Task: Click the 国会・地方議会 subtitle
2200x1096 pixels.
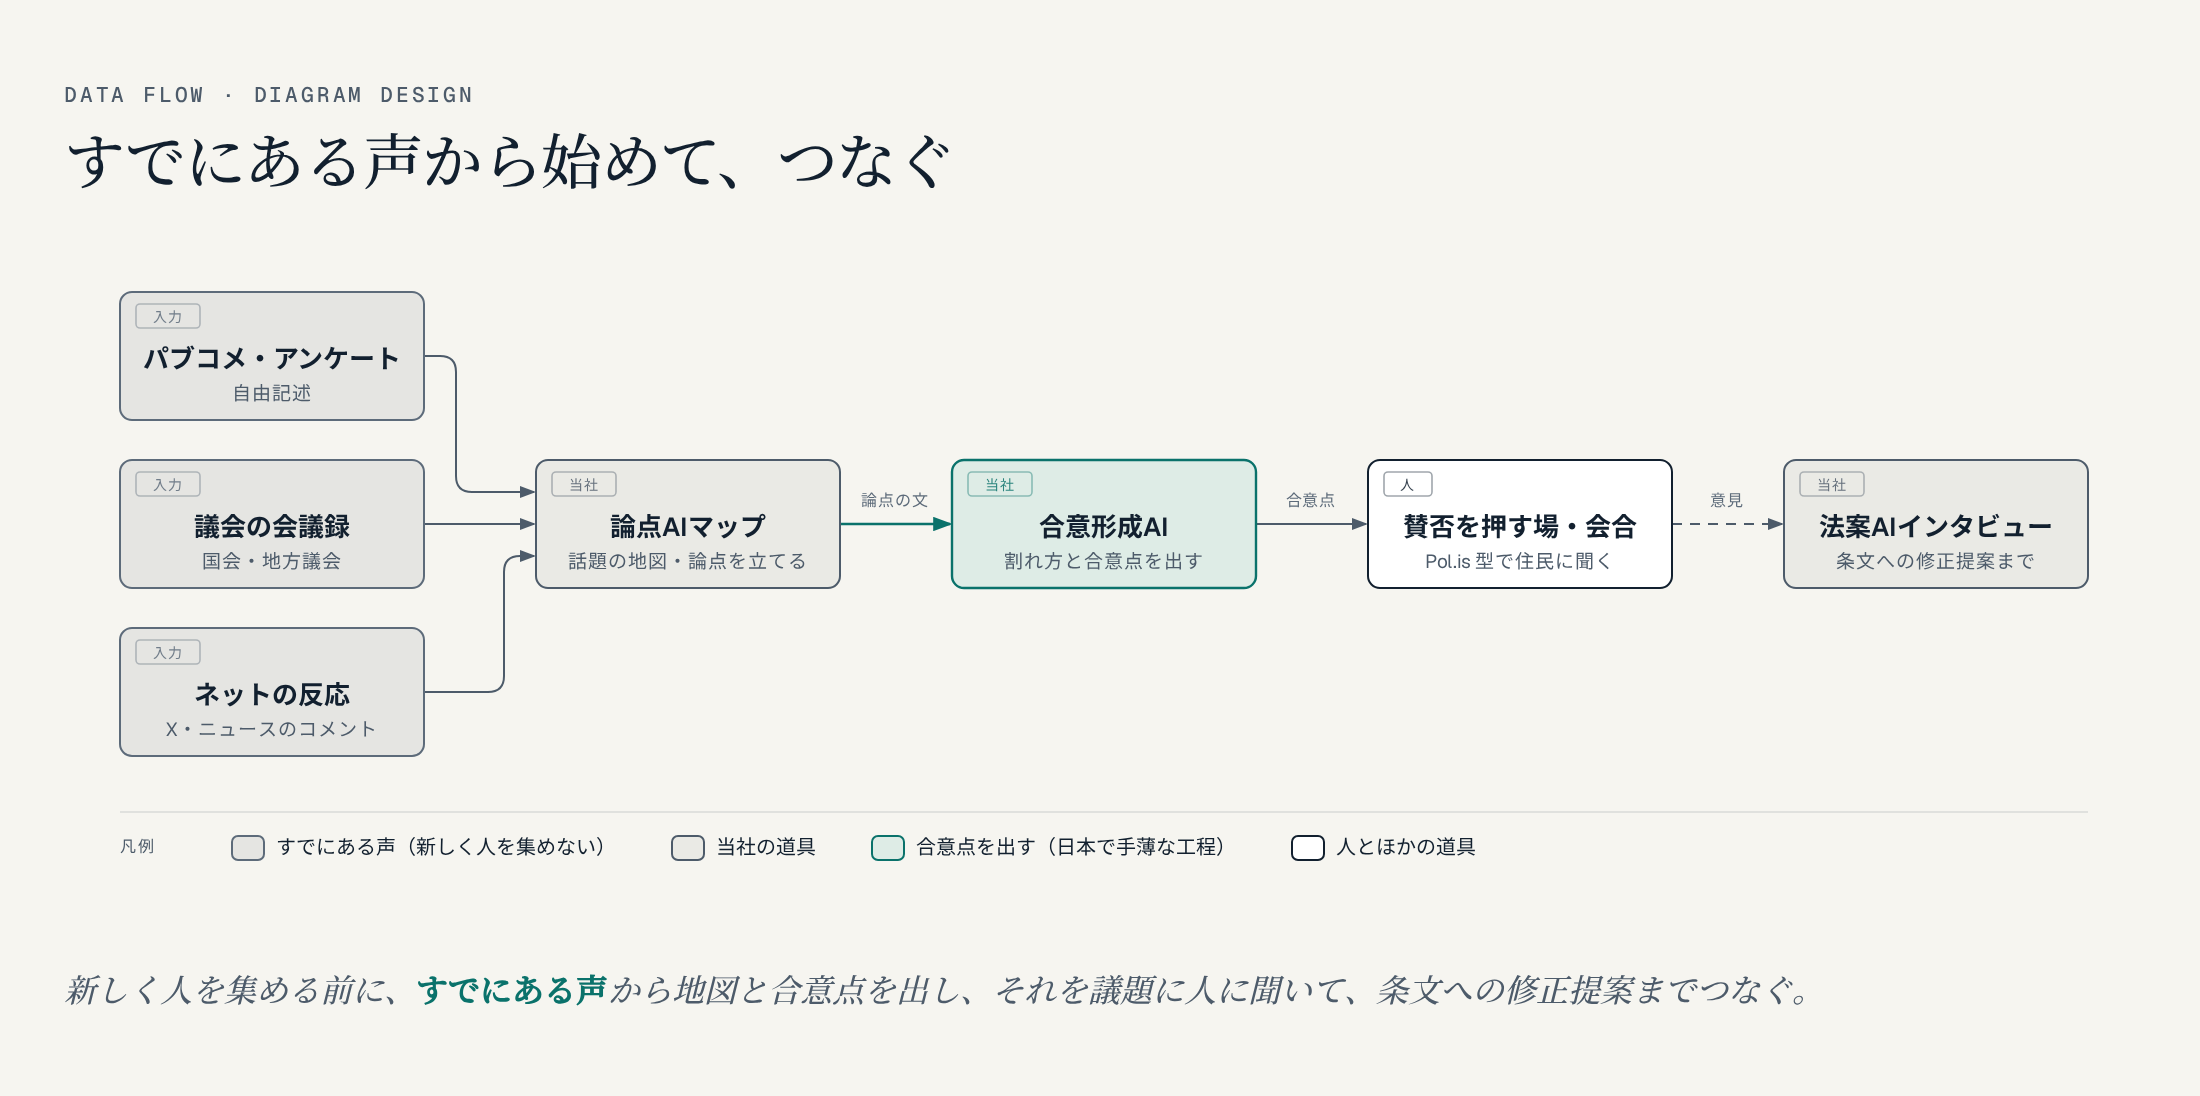Action: pos(272,561)
